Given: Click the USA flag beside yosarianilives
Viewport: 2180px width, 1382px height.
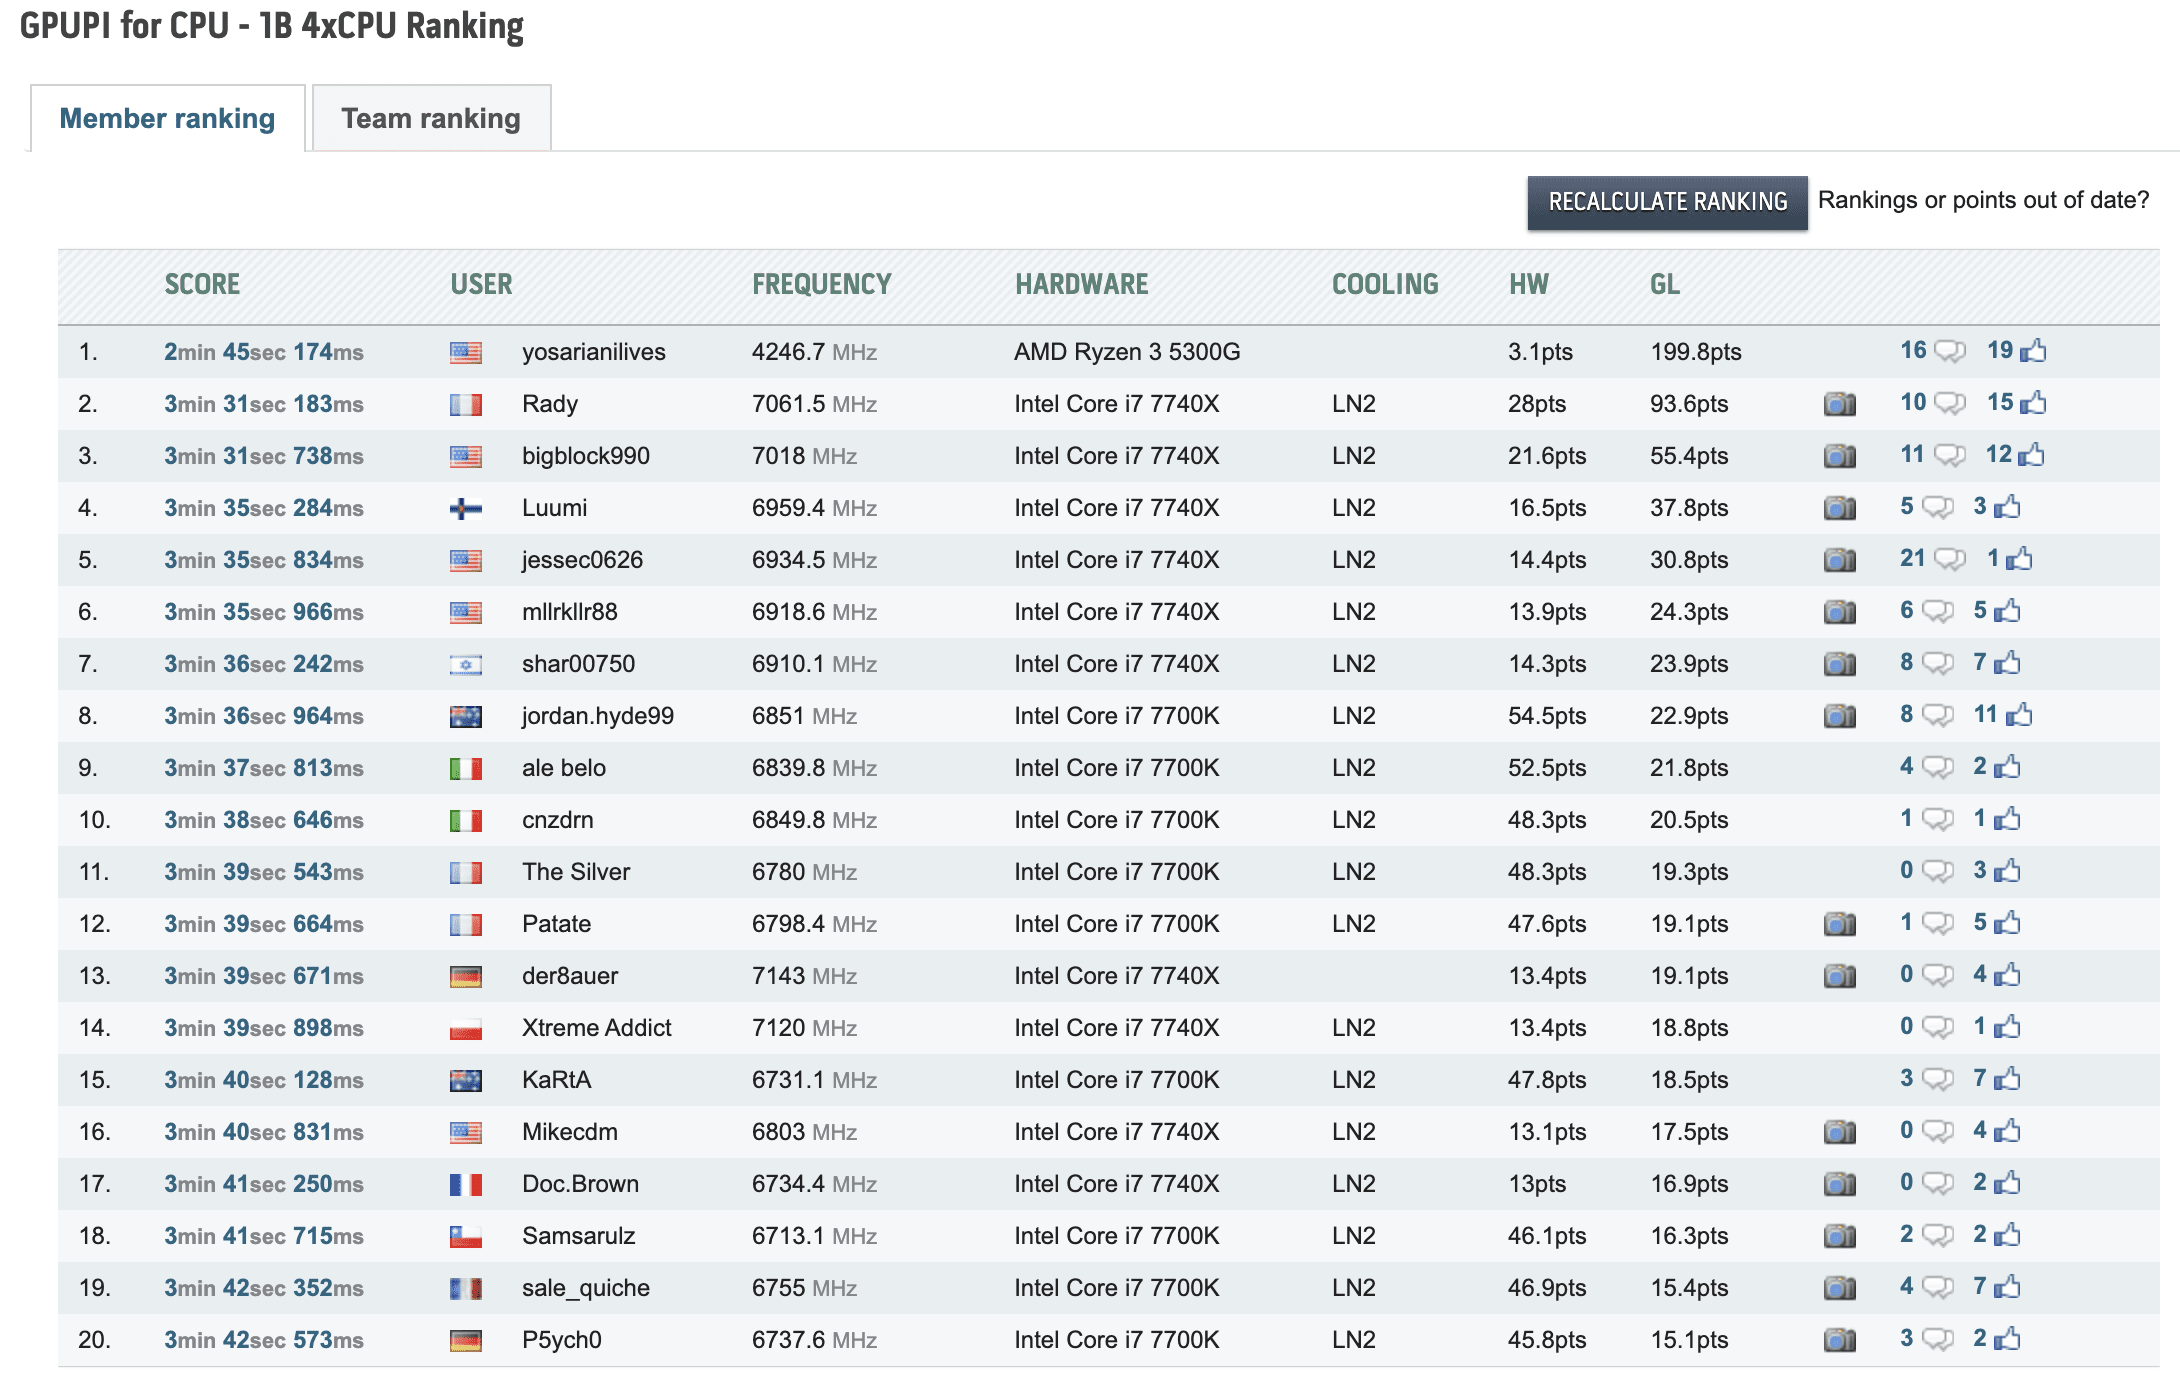Looking at the screenshot, I should pos(466,352).
